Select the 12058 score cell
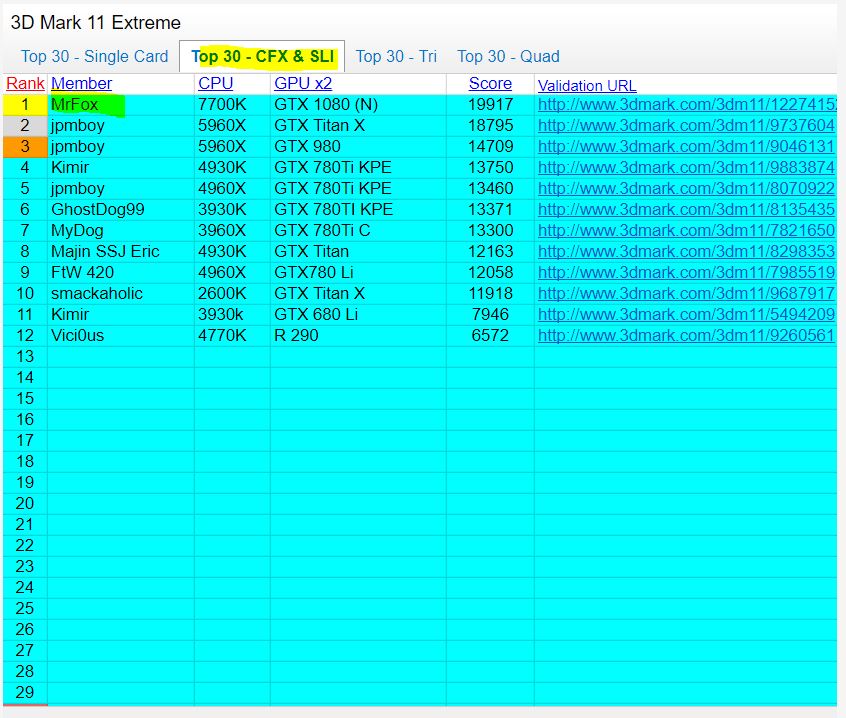Image resolution: width=846 pixels, height=718 pixels. [x=490, y=272]
